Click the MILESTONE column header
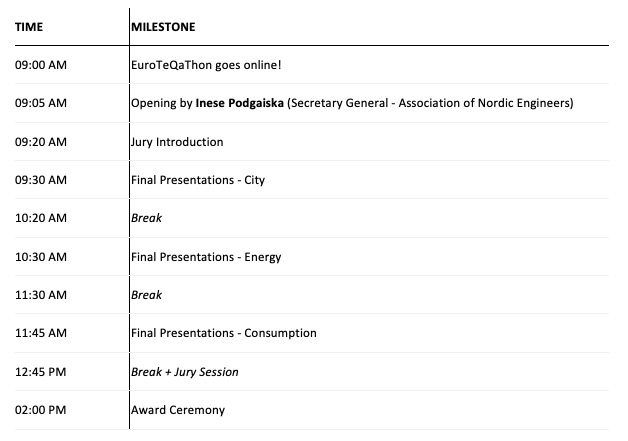Screen dimensions: 628x441 point(163,26)
